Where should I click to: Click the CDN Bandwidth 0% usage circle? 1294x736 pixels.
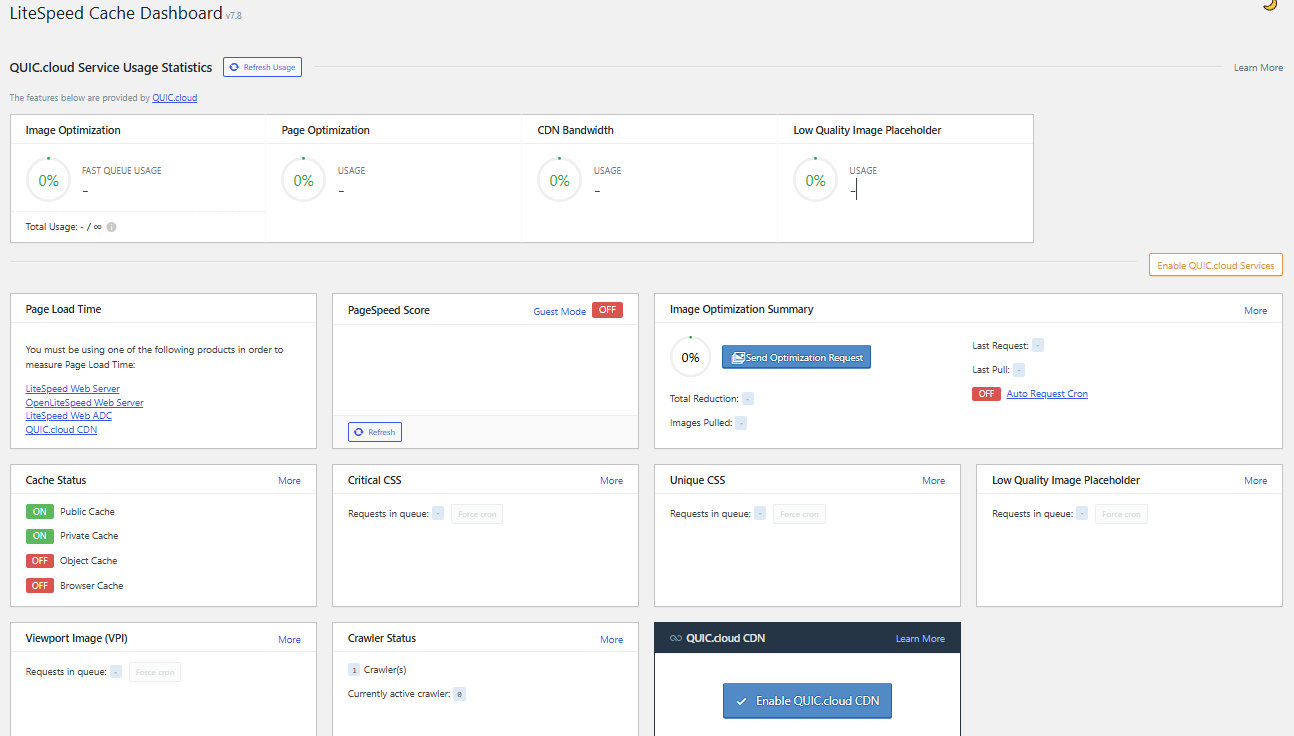pyautogui.click(x=559, y=181)
